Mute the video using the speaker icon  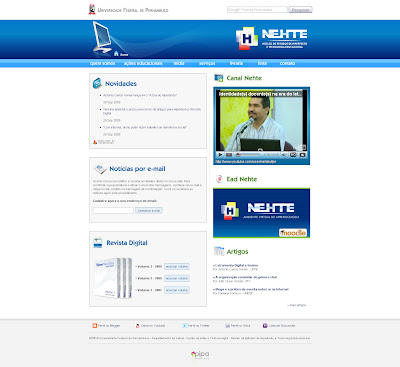tap(284, 155)
